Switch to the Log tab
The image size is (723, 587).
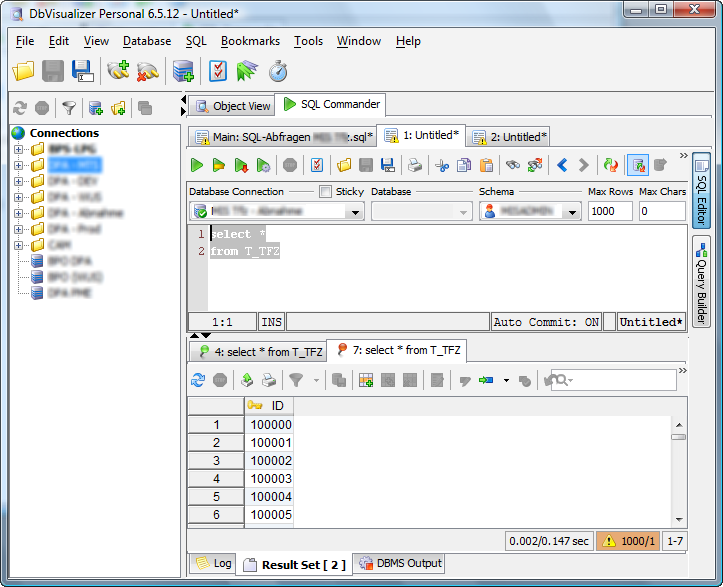coord(213,563)
